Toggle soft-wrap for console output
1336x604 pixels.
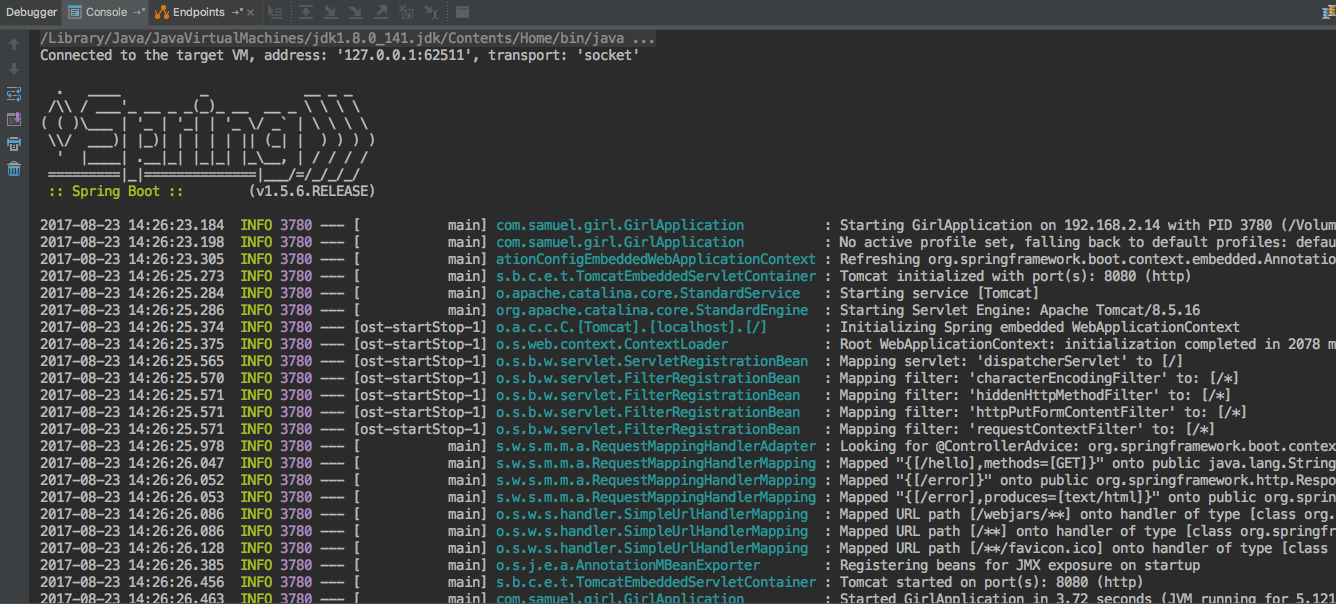pos(14,94)
